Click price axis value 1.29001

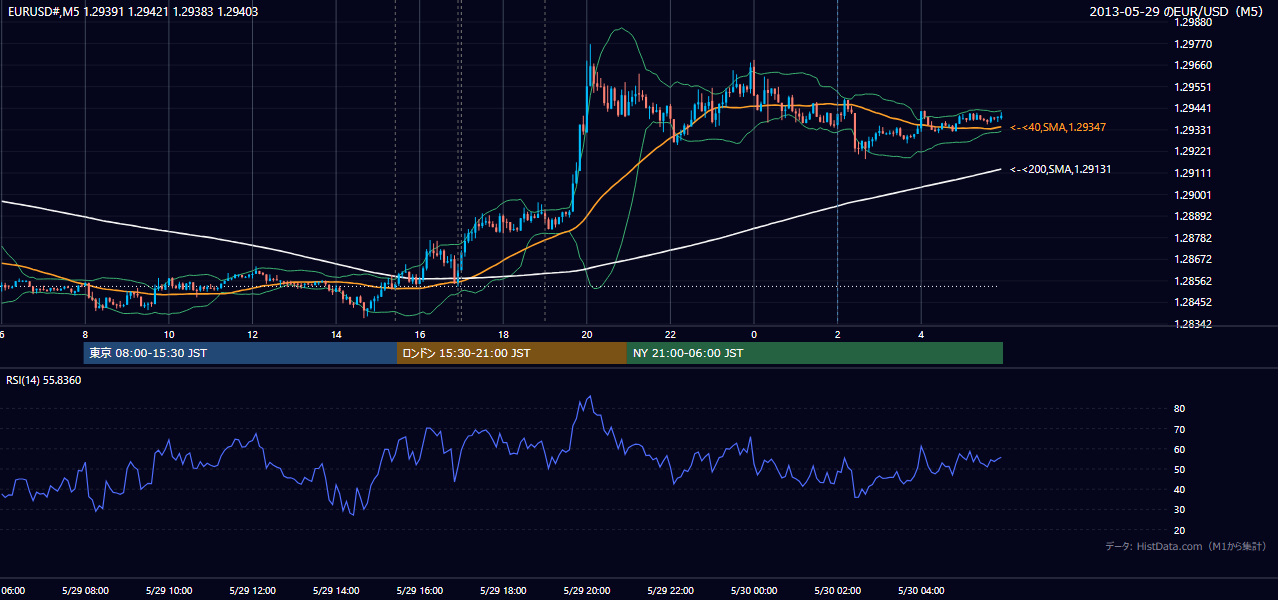tap(1192, 195)
